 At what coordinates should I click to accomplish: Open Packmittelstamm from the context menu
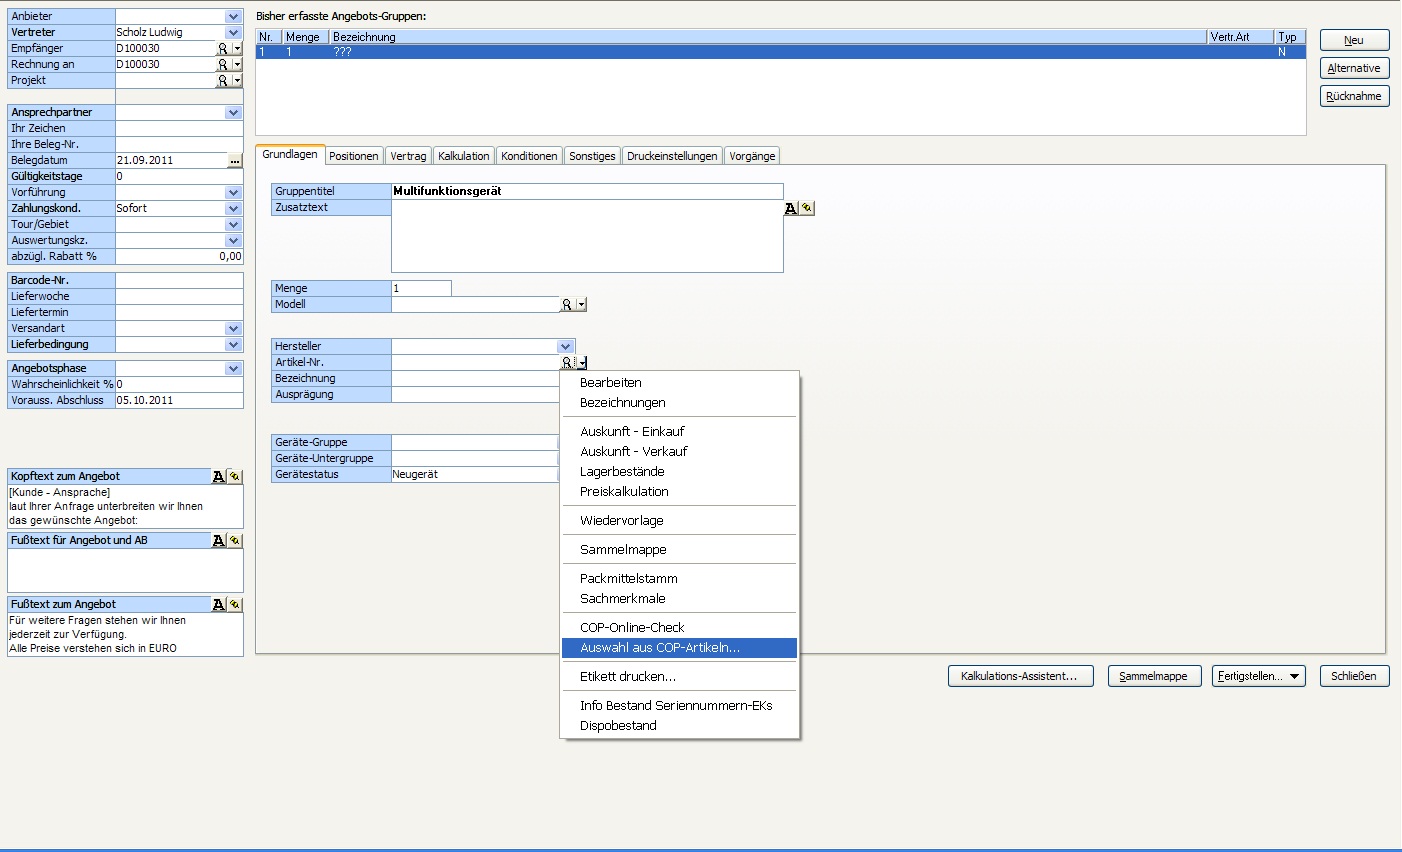point(679,579)
